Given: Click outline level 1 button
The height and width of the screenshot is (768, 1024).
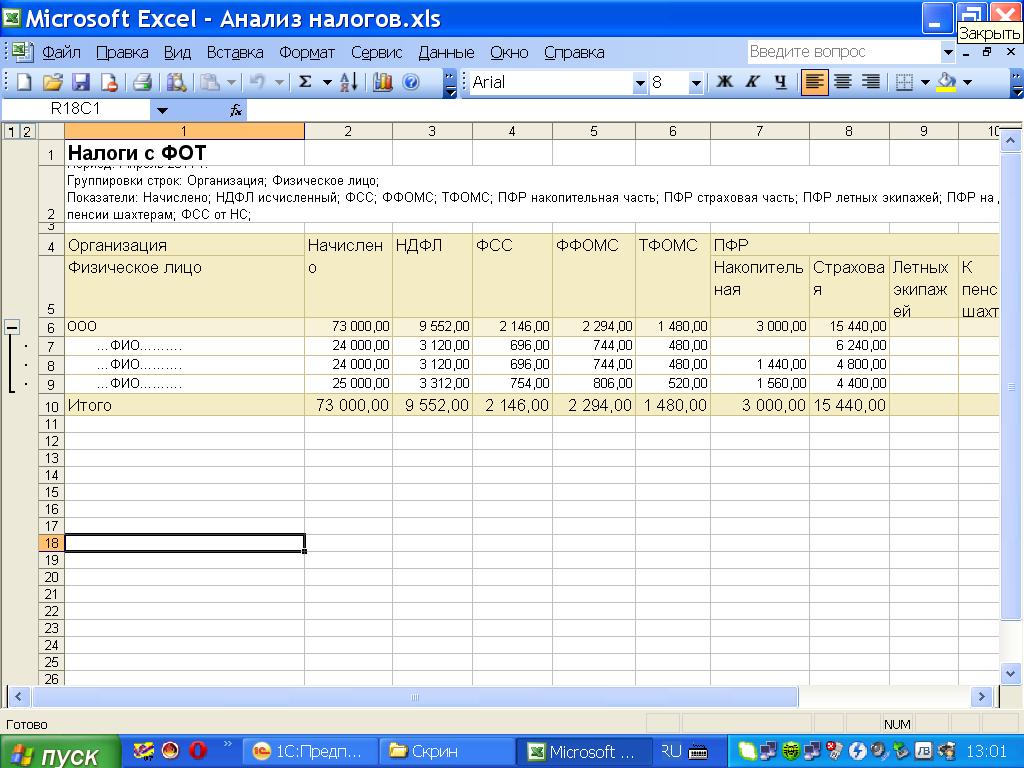Looking at the screenshot, I should [x=10, y=131].
